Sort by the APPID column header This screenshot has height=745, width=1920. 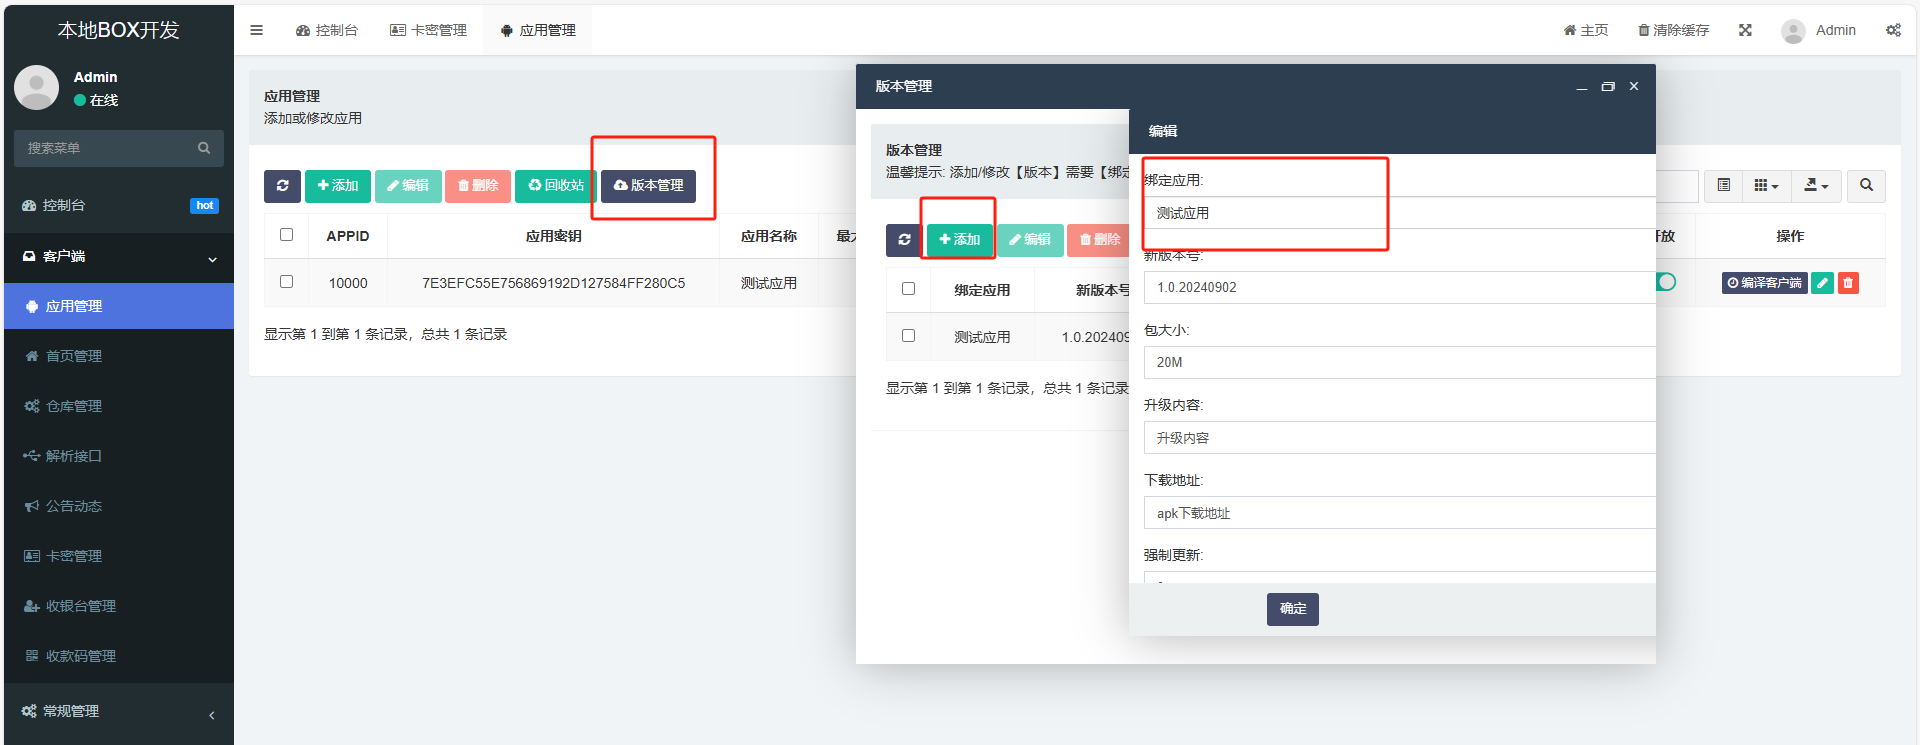point(348,236)
